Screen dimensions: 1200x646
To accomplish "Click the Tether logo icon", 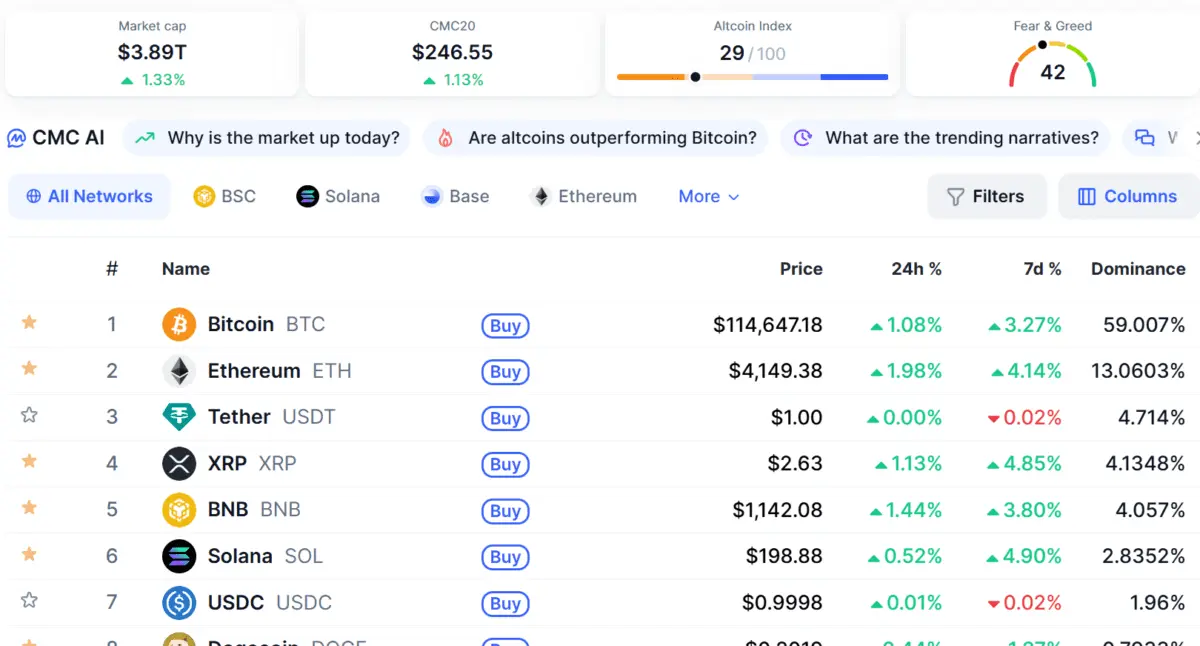I will click(179, 417).
